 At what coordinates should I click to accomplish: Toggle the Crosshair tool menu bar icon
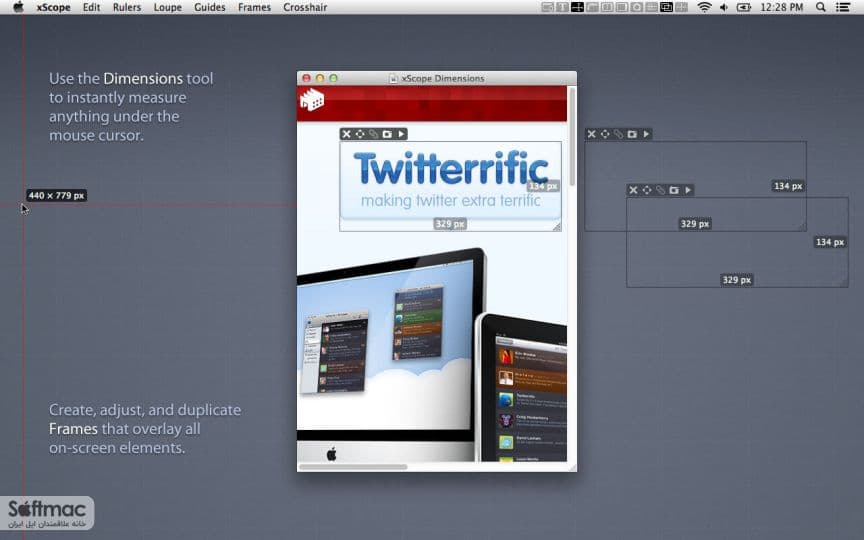(682, 7)
